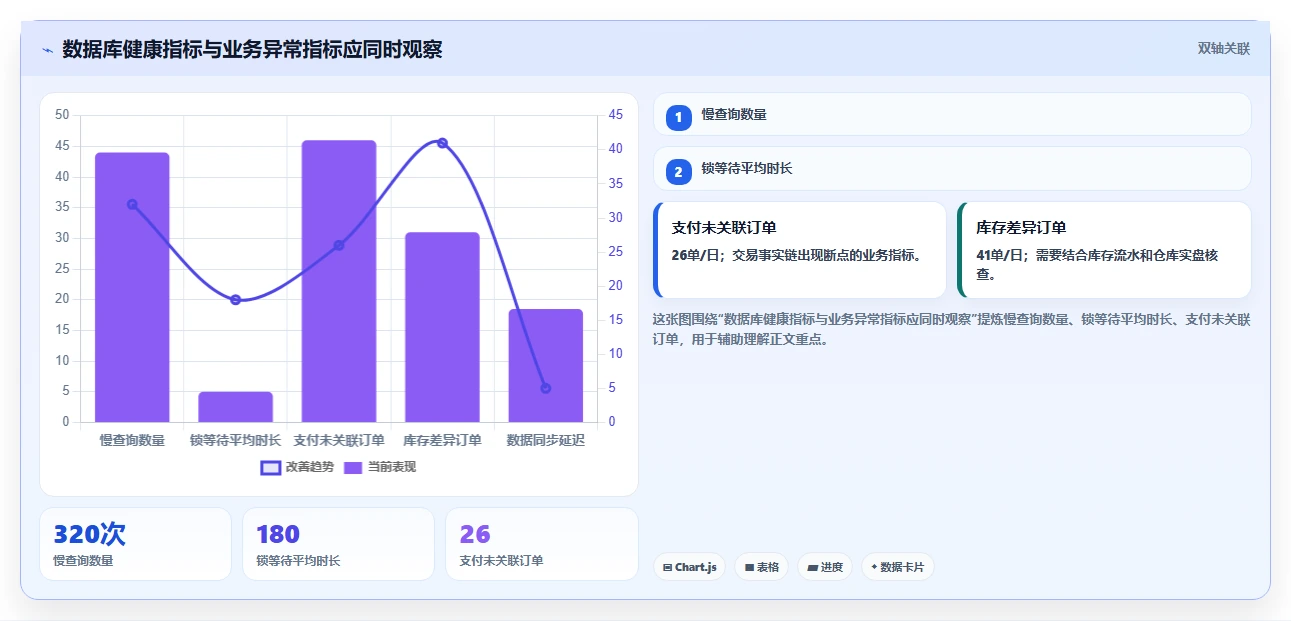Click the trend line point over 支付未关联订单
Image resolution: width=1291 pixels, height=621 pixels.
point(339,245)
